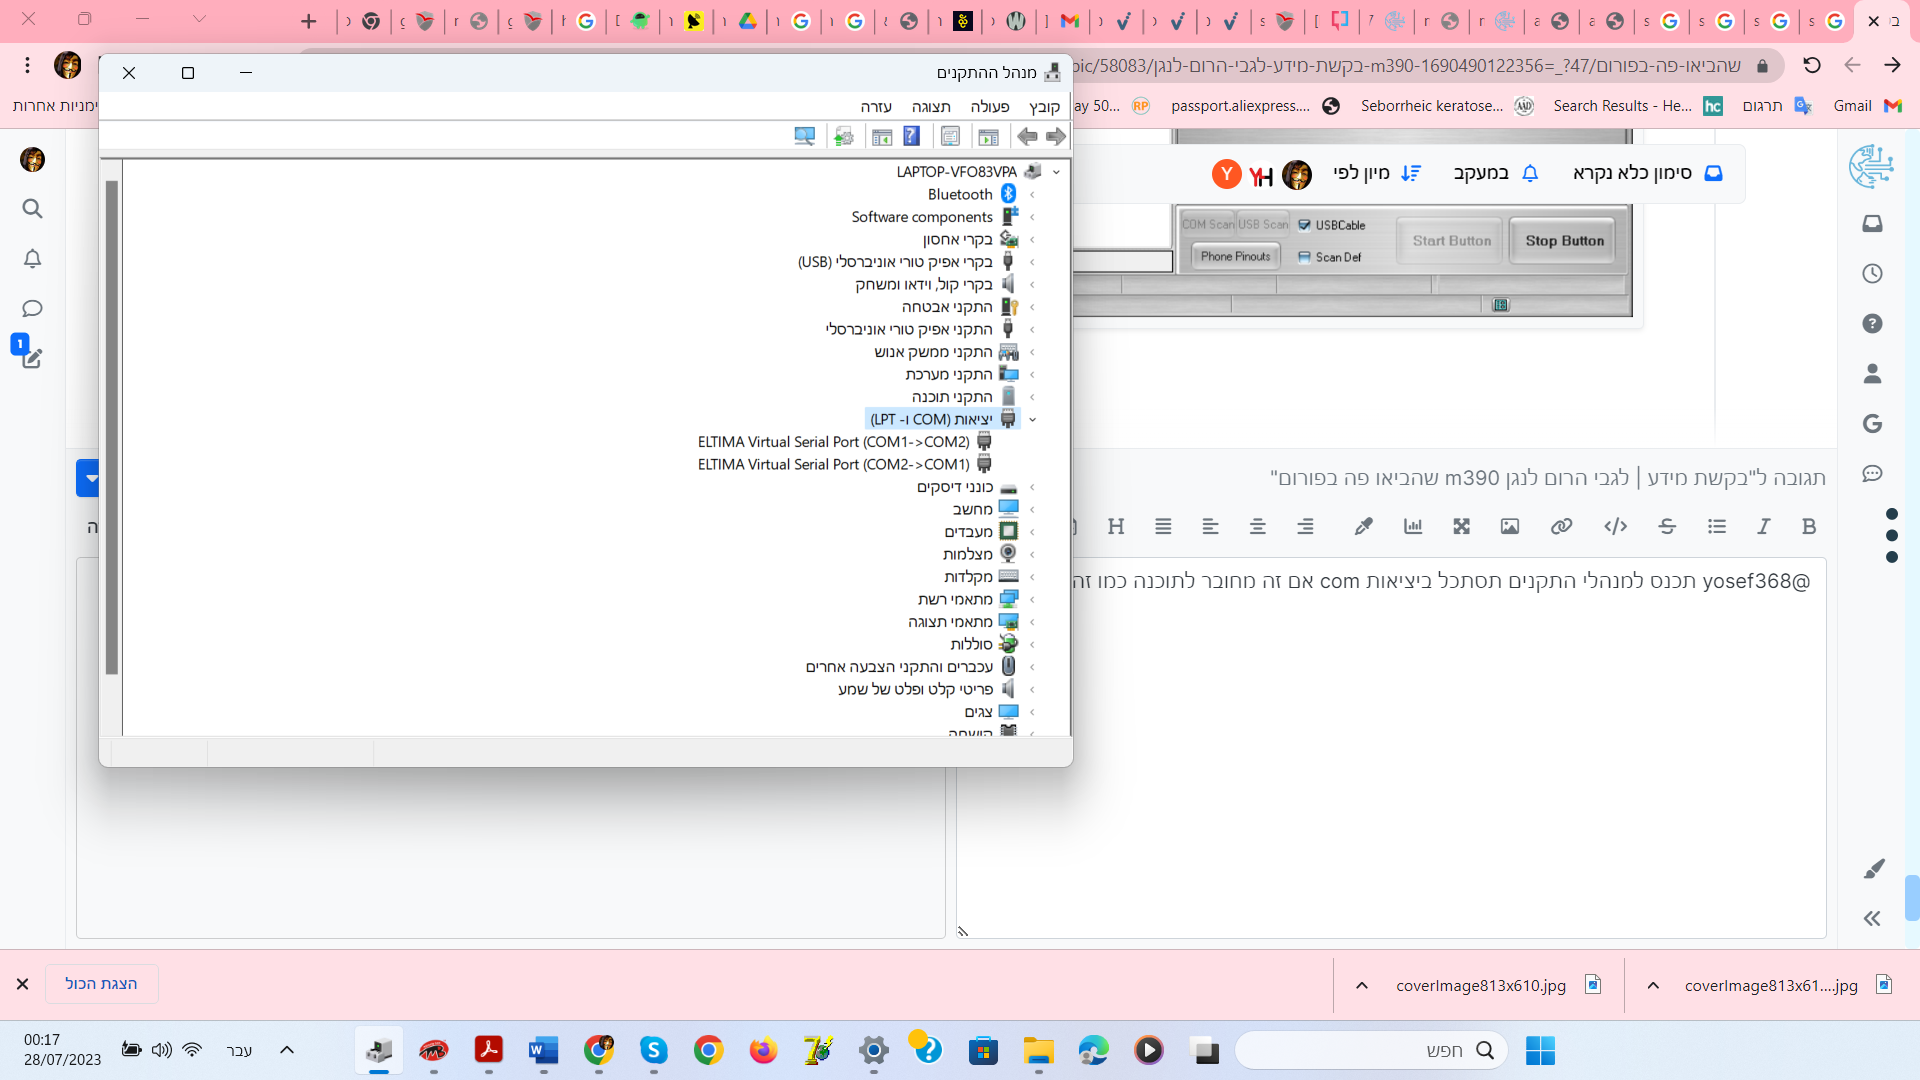Open Firefox from the taskbar
Image resolution: width=1920 pixels, height=1080 pixels.
pyautogui.click(x=764, y=1050)
